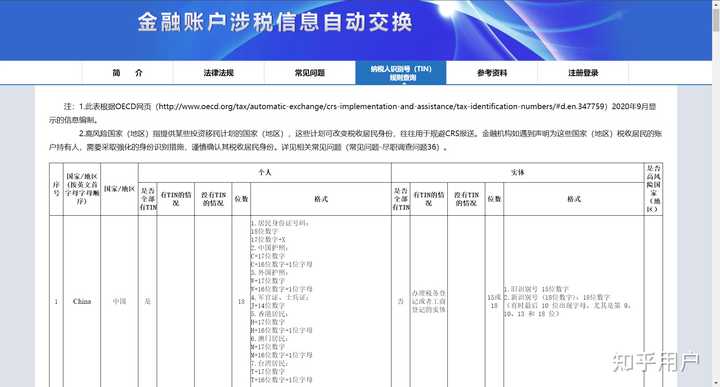Viewport: 720px width, 387px height.
Task: Click the 是否高风险国家 column header
Action: click(653, 189)
